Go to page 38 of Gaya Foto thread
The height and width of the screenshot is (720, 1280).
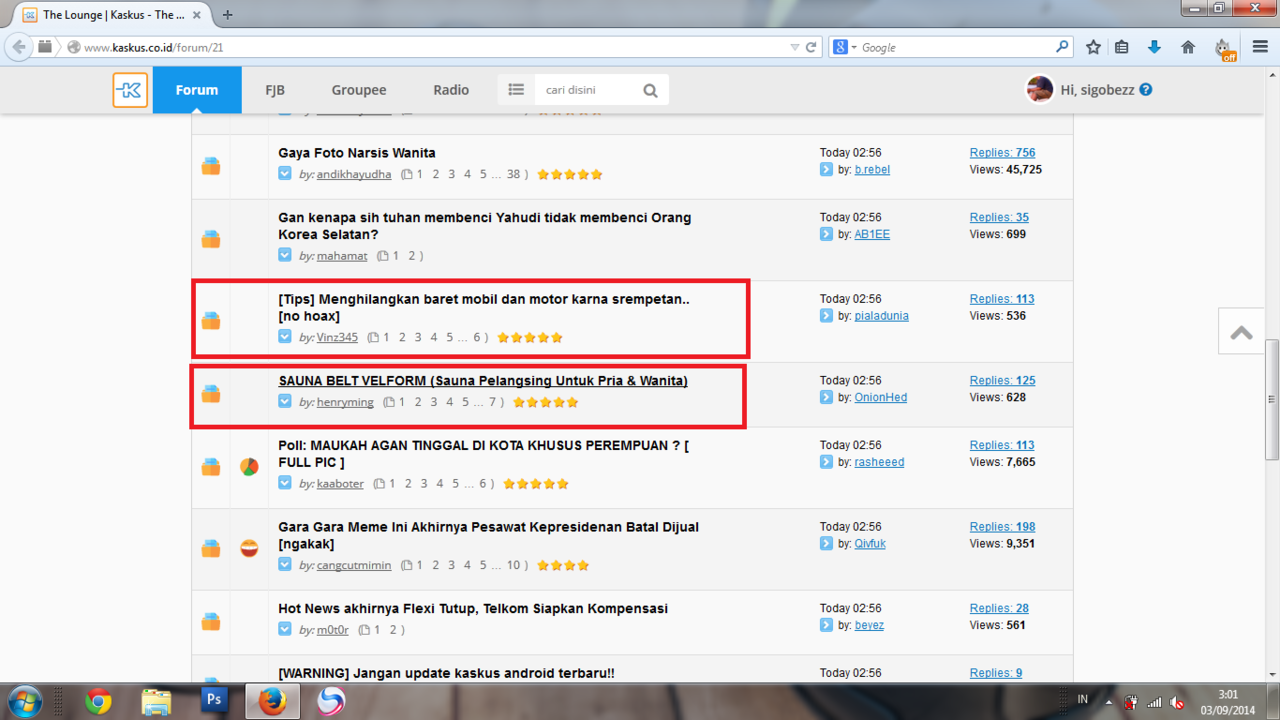514,174
